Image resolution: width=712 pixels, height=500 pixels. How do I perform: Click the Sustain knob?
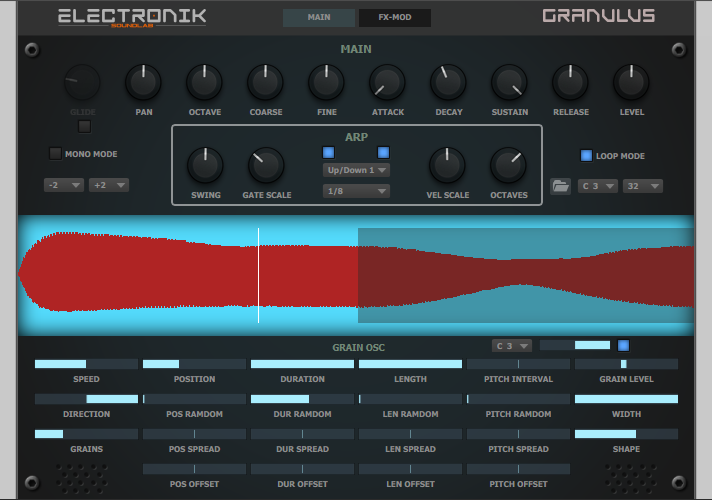click(x=509, y=82)
